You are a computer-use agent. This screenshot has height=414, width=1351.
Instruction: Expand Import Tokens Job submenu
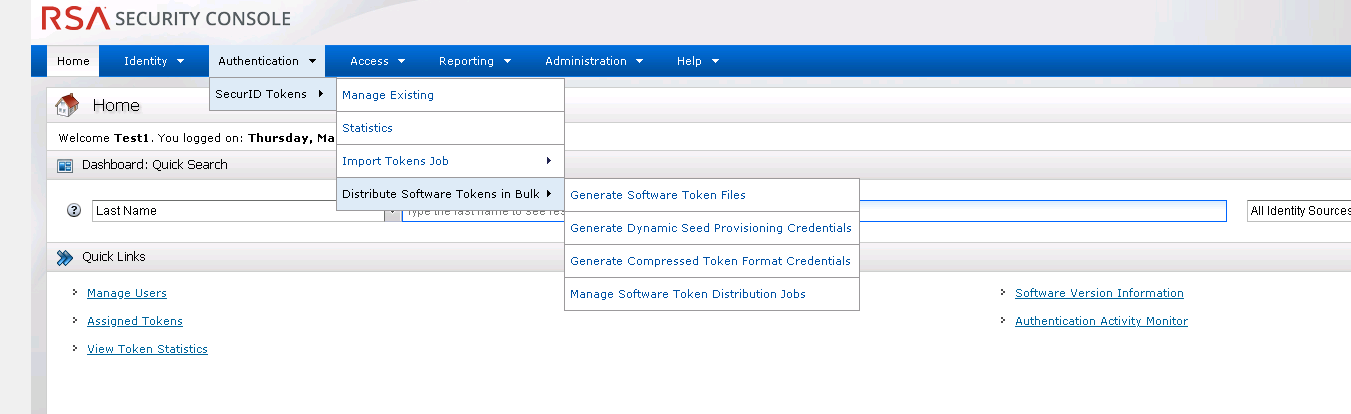(447, 161)
